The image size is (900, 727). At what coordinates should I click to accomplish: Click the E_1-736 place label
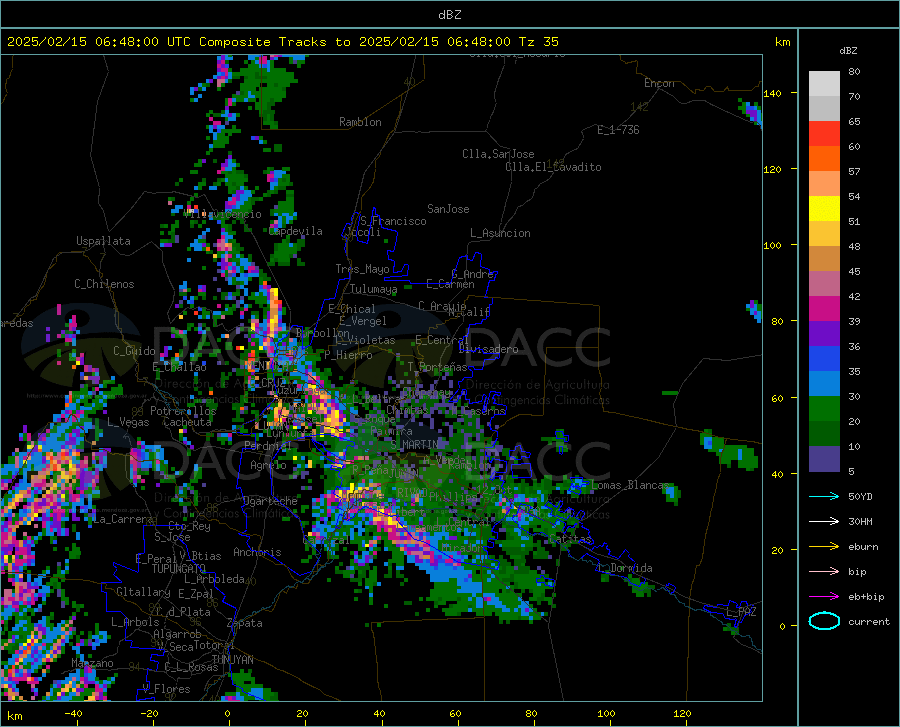[618, 130]
